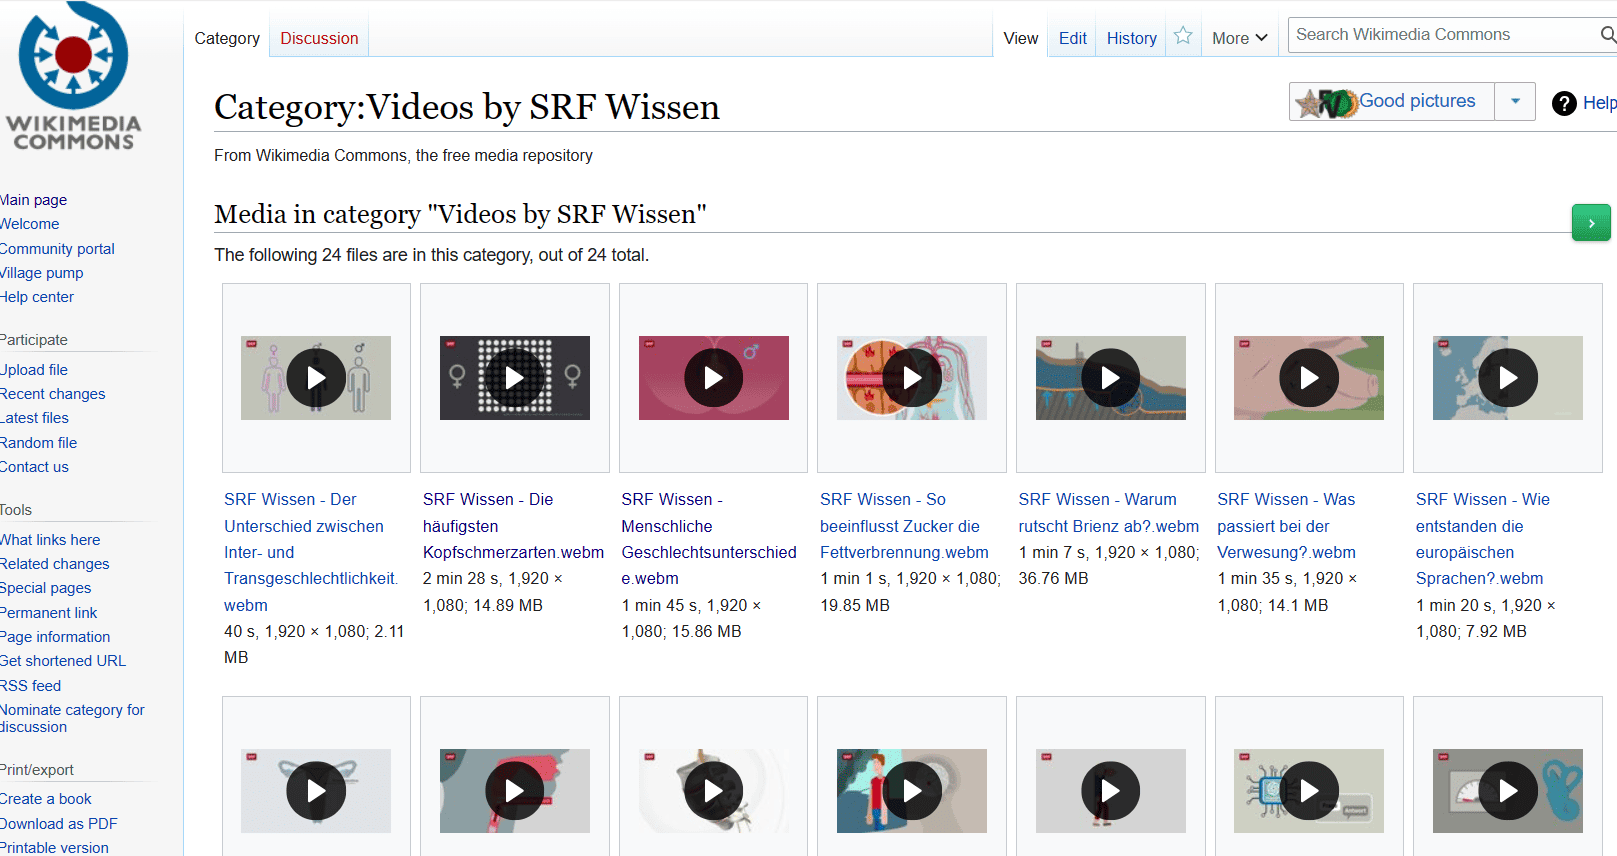This screenshot has height=856, width=1617.
Task: Open Help question mark icon
Action: coord(1564,103)
